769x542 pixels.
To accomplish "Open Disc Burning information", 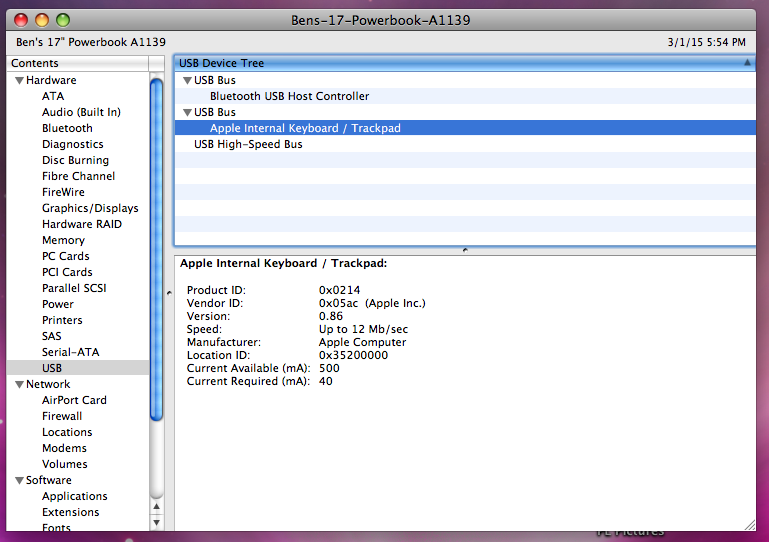I will pos(76,160).
